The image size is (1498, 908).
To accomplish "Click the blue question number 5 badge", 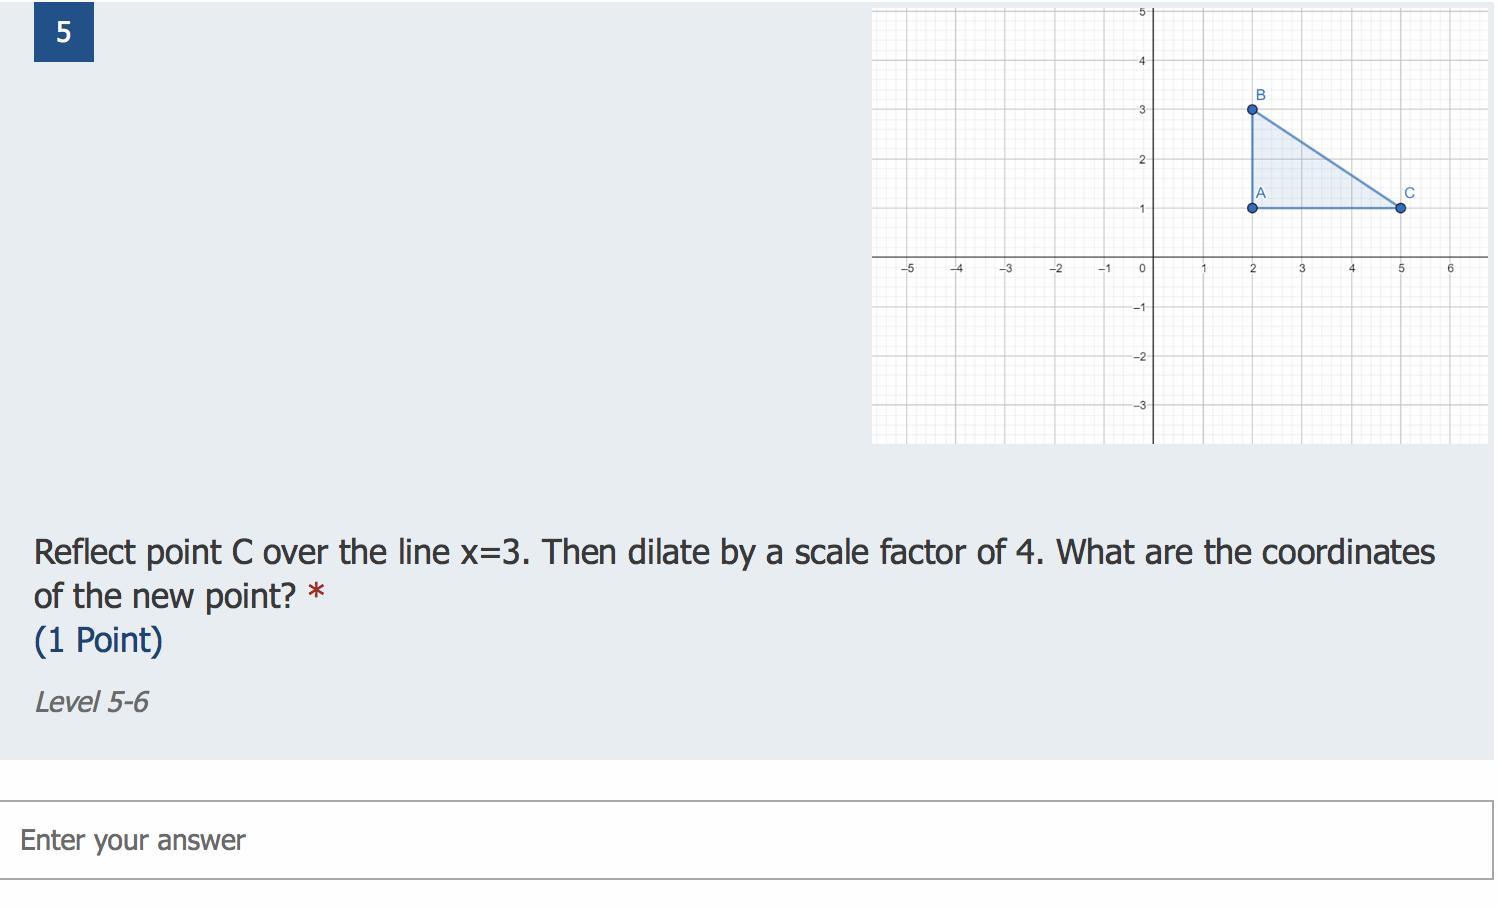I will [64, 32].
